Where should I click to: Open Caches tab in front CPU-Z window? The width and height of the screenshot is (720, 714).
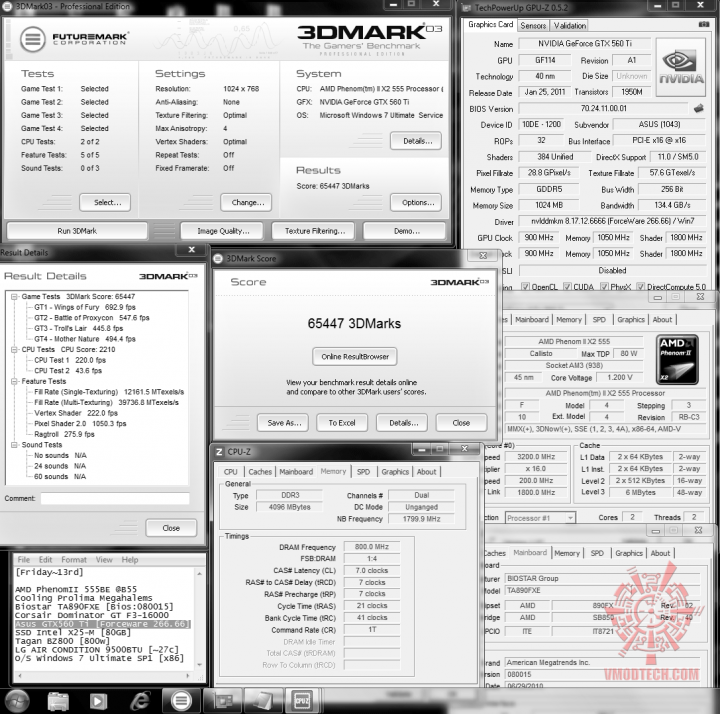[260, 472]
